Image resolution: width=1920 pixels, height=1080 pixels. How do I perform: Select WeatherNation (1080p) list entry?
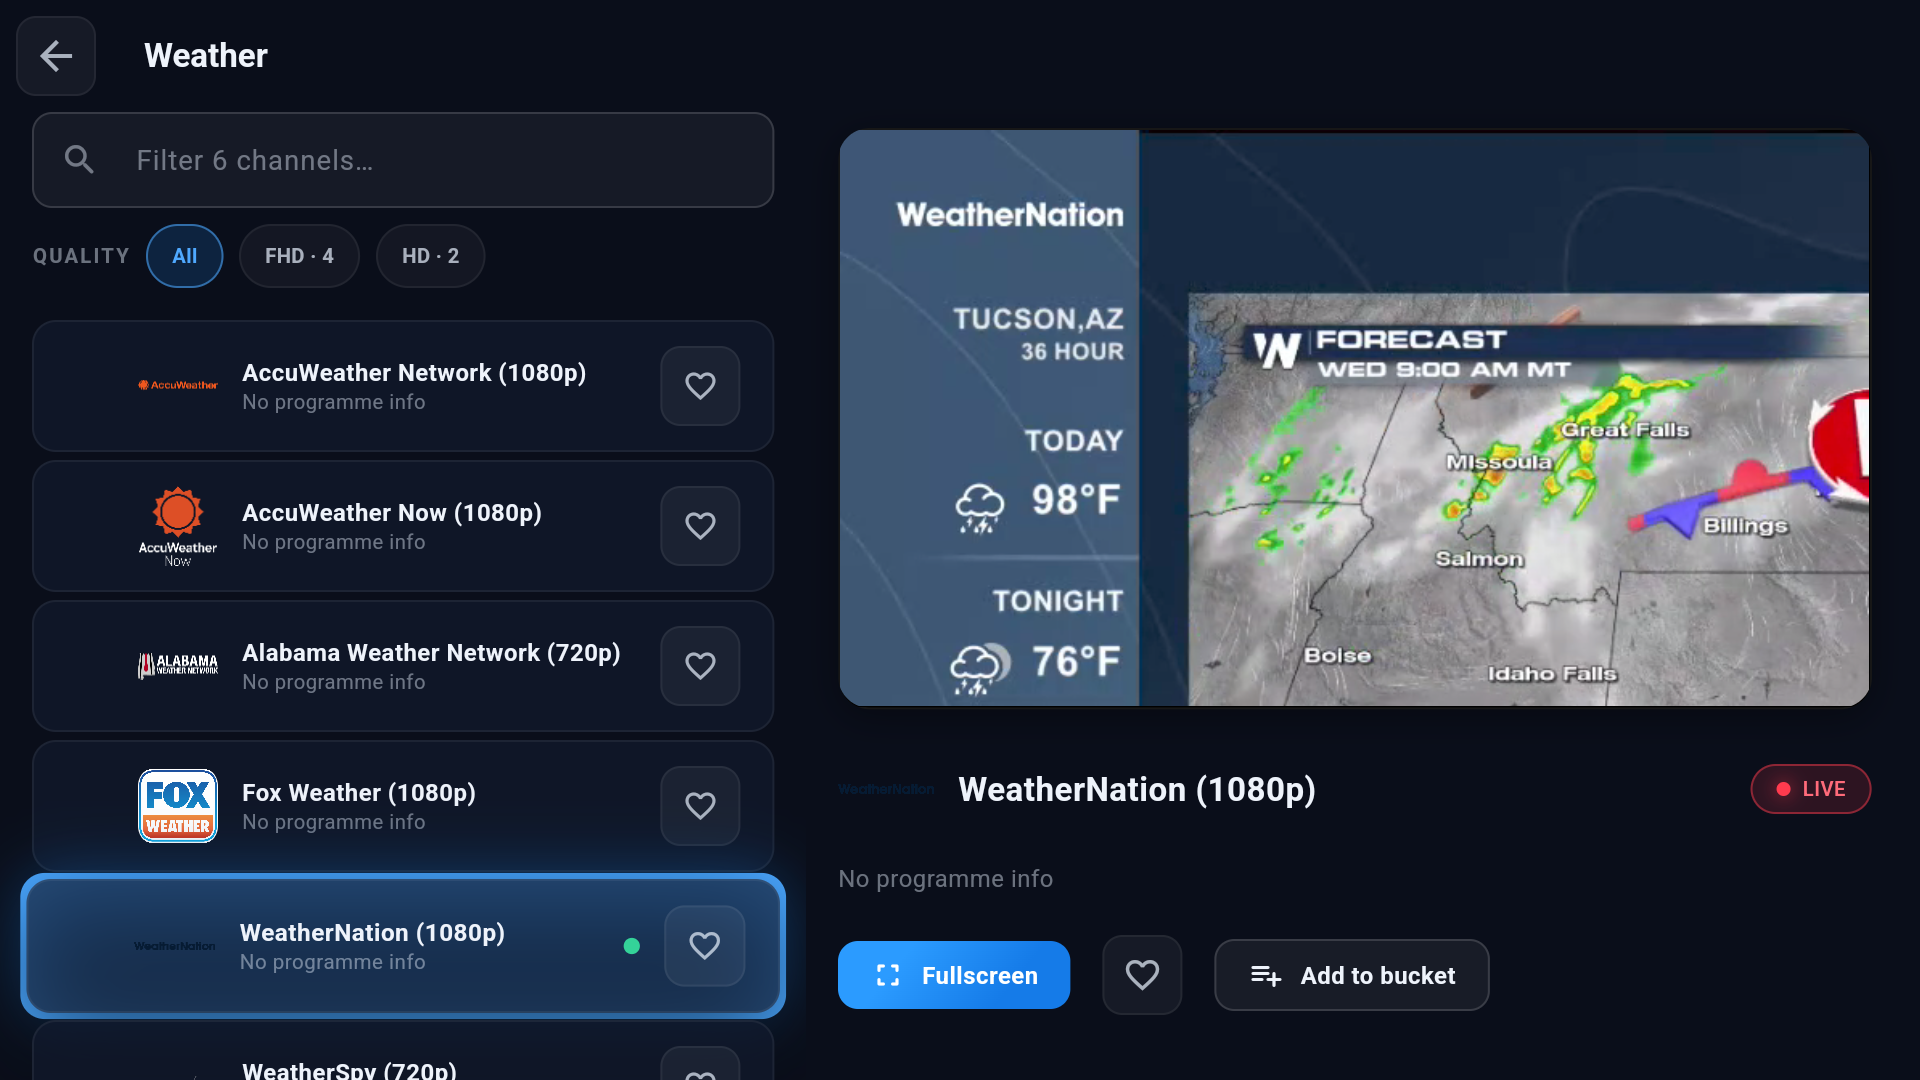(x=403, y=946)
